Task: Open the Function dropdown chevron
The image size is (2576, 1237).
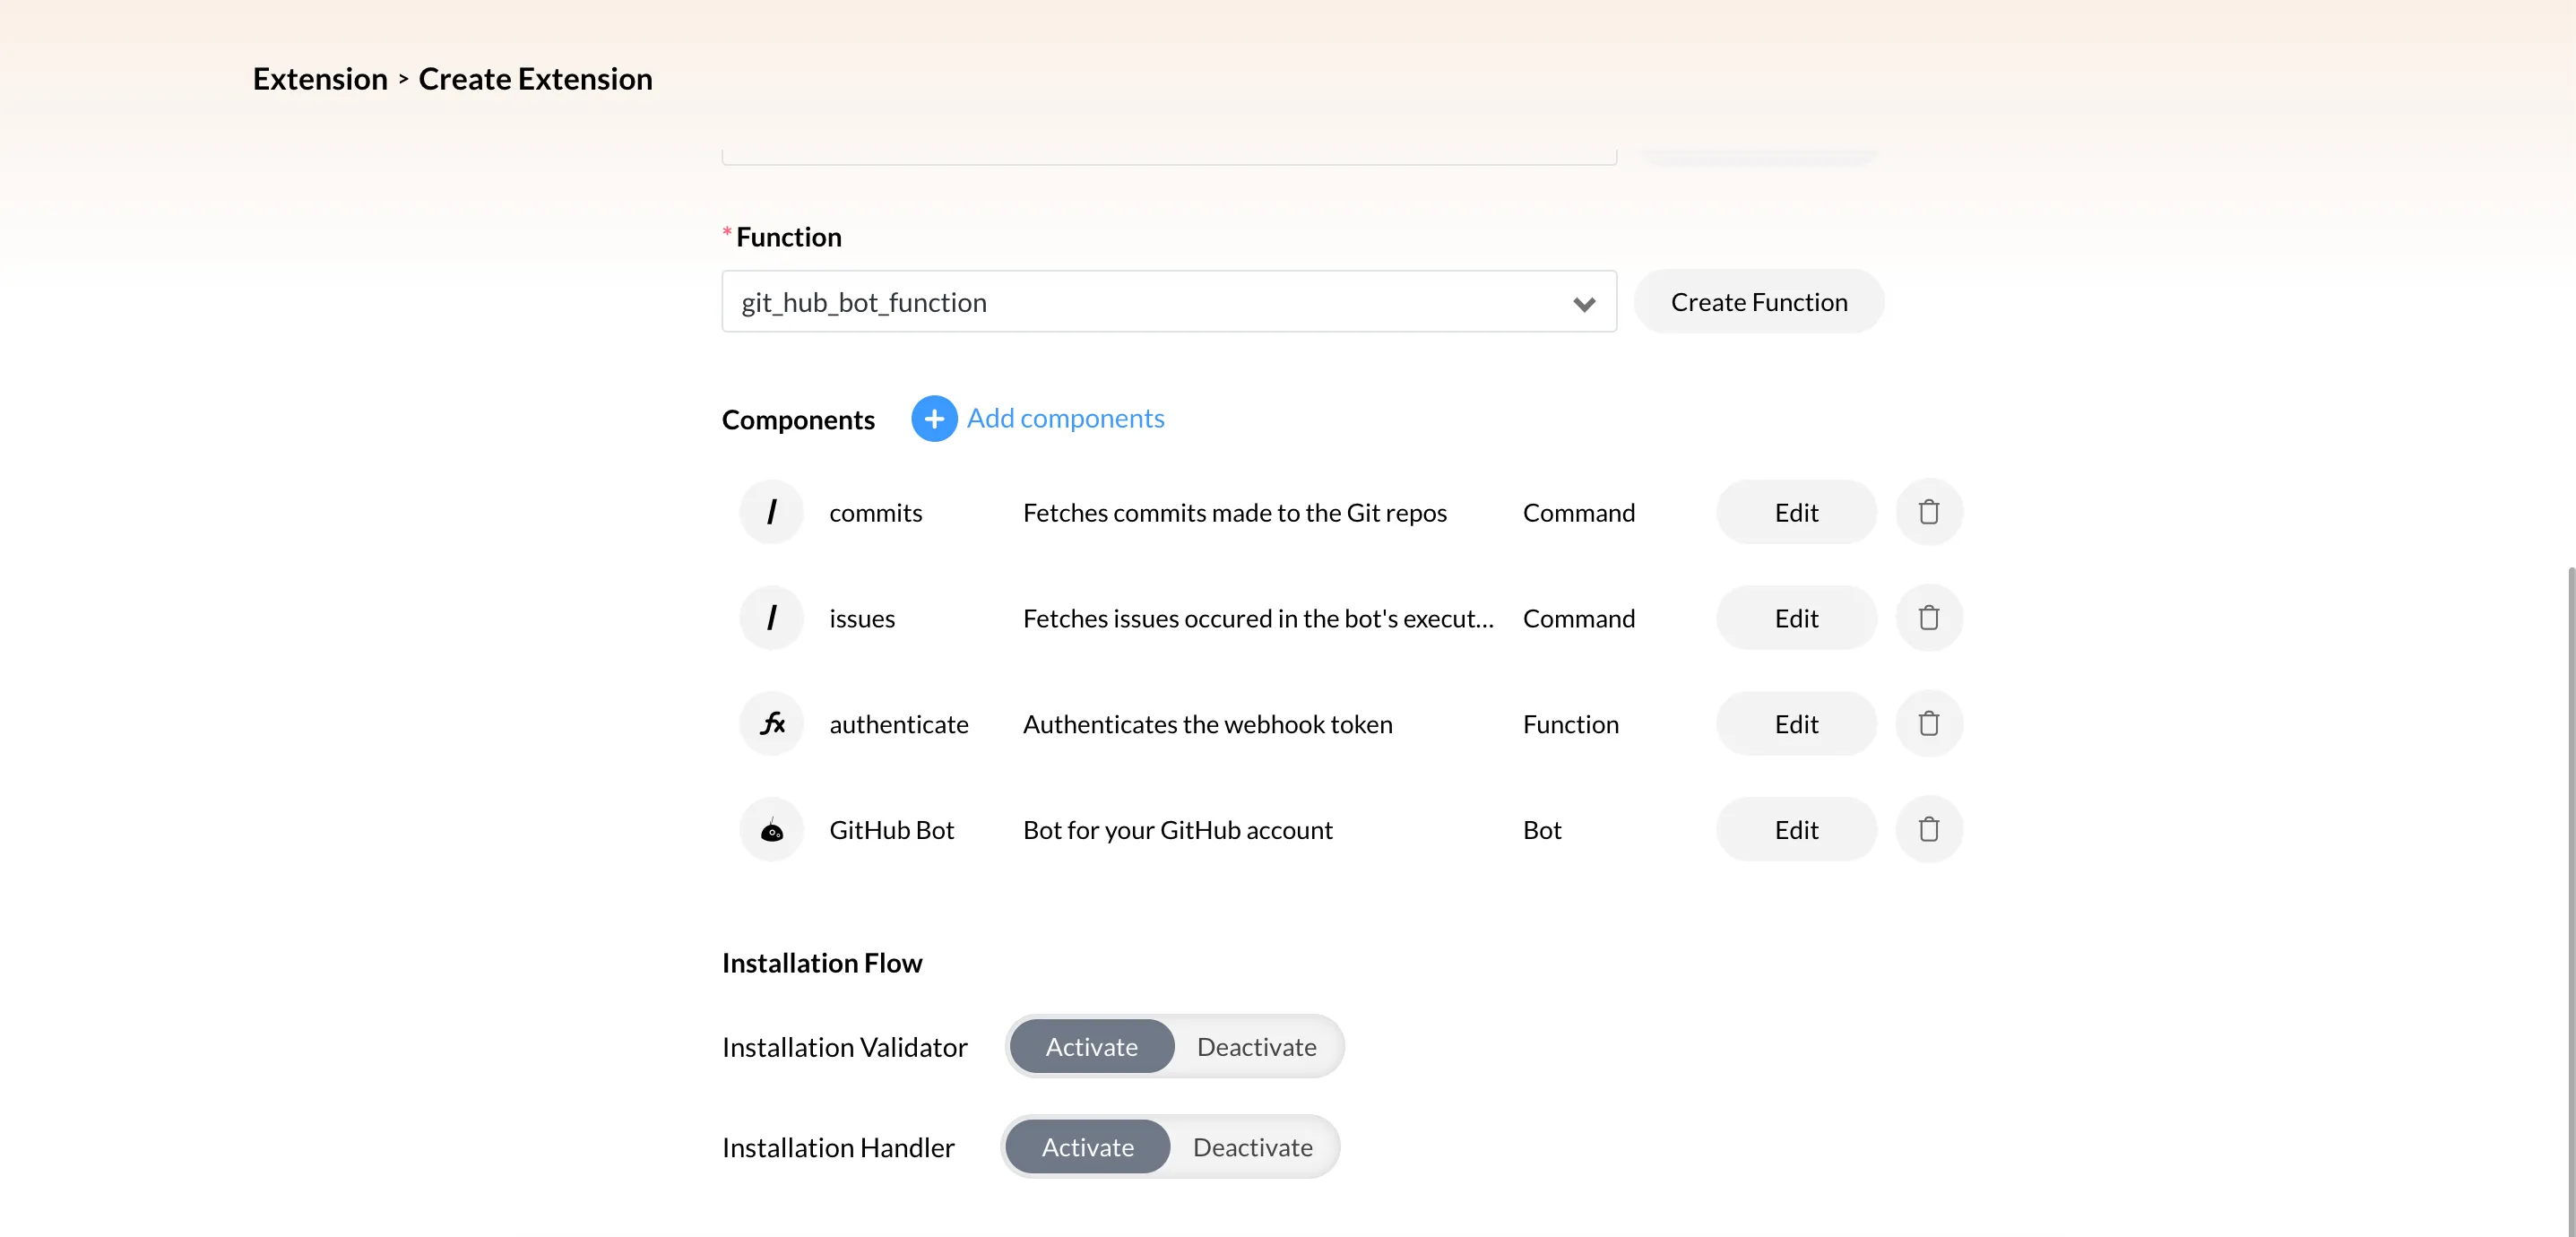Action: [x=1583, y=303]
